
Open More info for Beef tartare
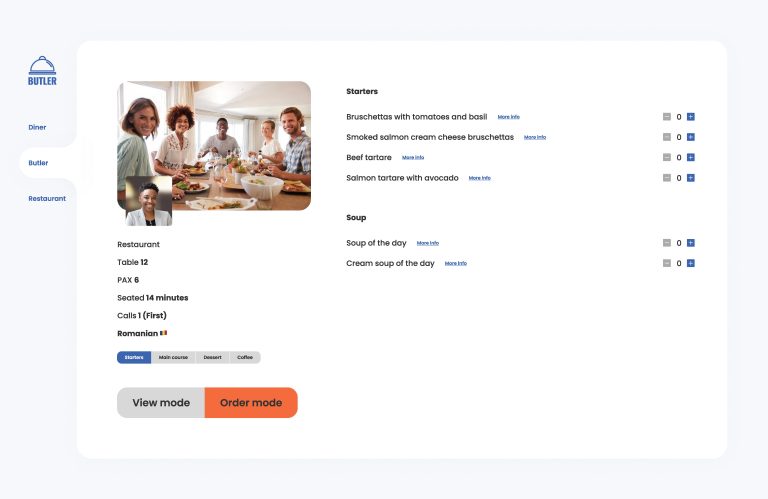[x=413, y=158]
